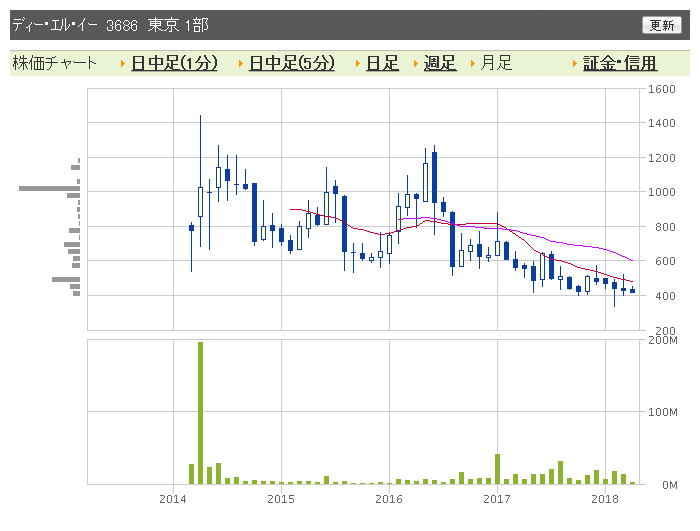Screen dimensions: 700x531
Task: Open the 日中足(5分) intraday chart link
Action: coord(292,63)
